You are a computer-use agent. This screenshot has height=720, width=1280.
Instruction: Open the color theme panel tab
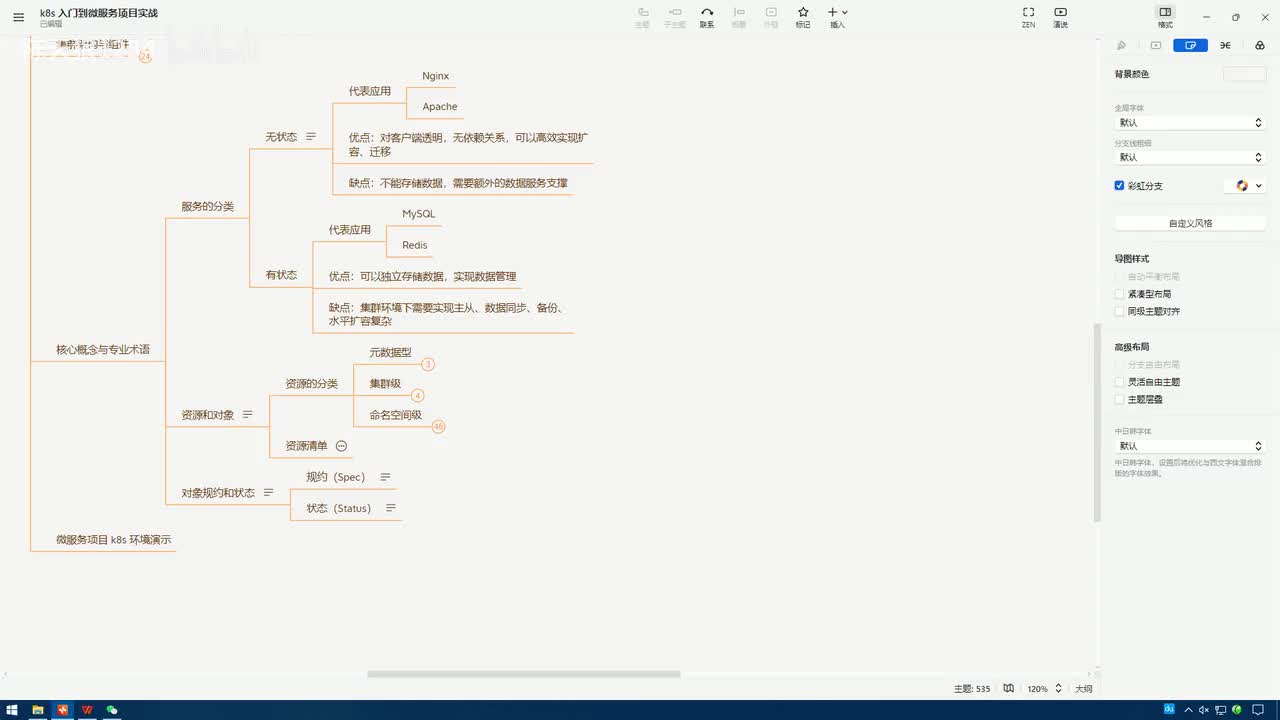pyautogui.click(x=1259, y=46)
